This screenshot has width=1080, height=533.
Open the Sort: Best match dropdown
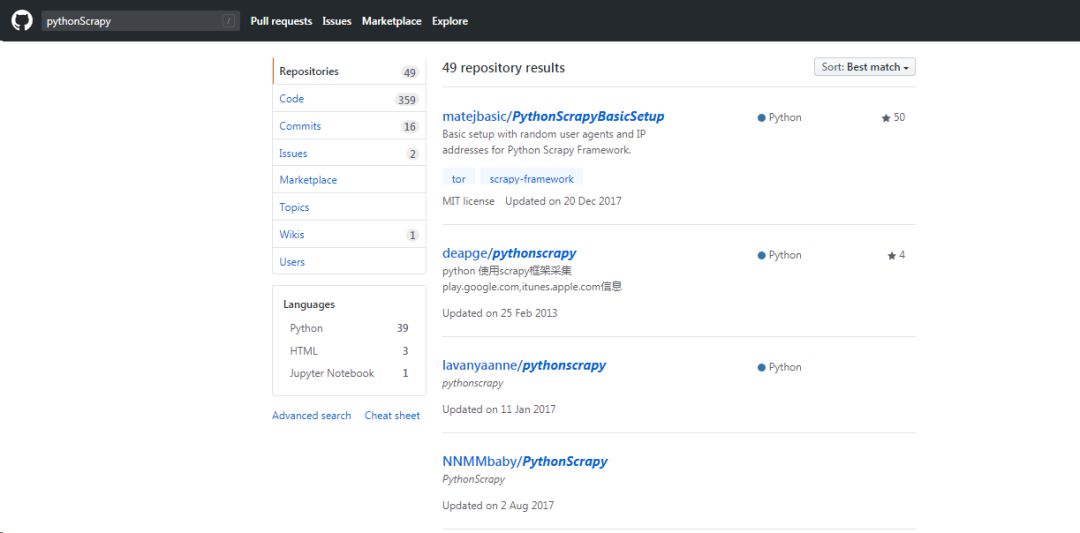tap(864, 67)
